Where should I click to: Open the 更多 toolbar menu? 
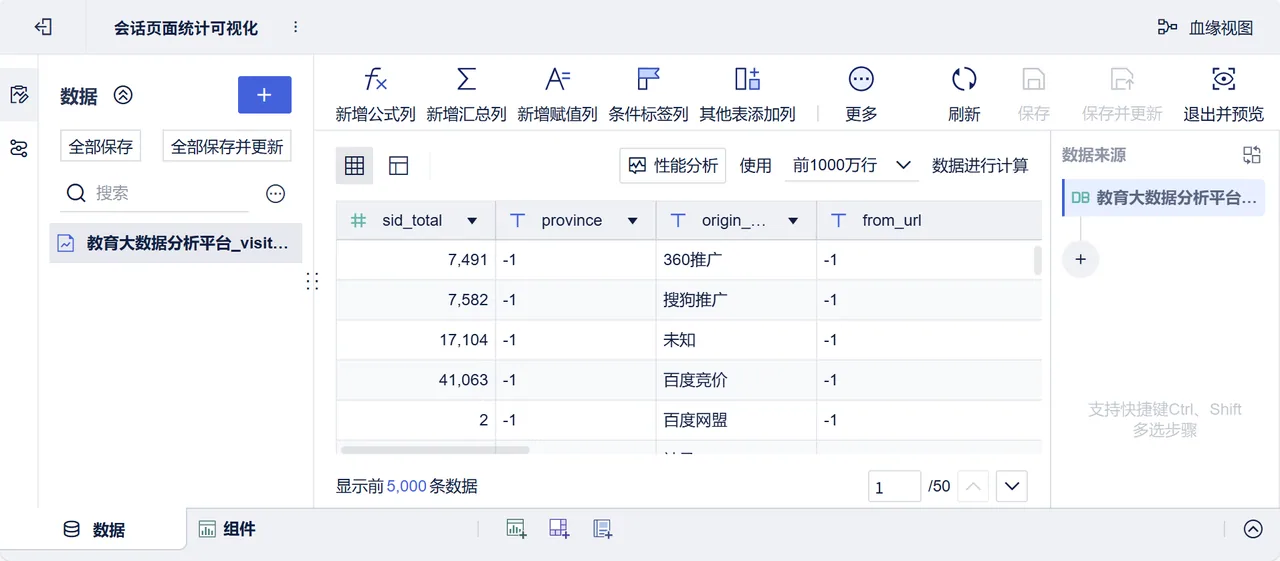[x=861, y=95]
